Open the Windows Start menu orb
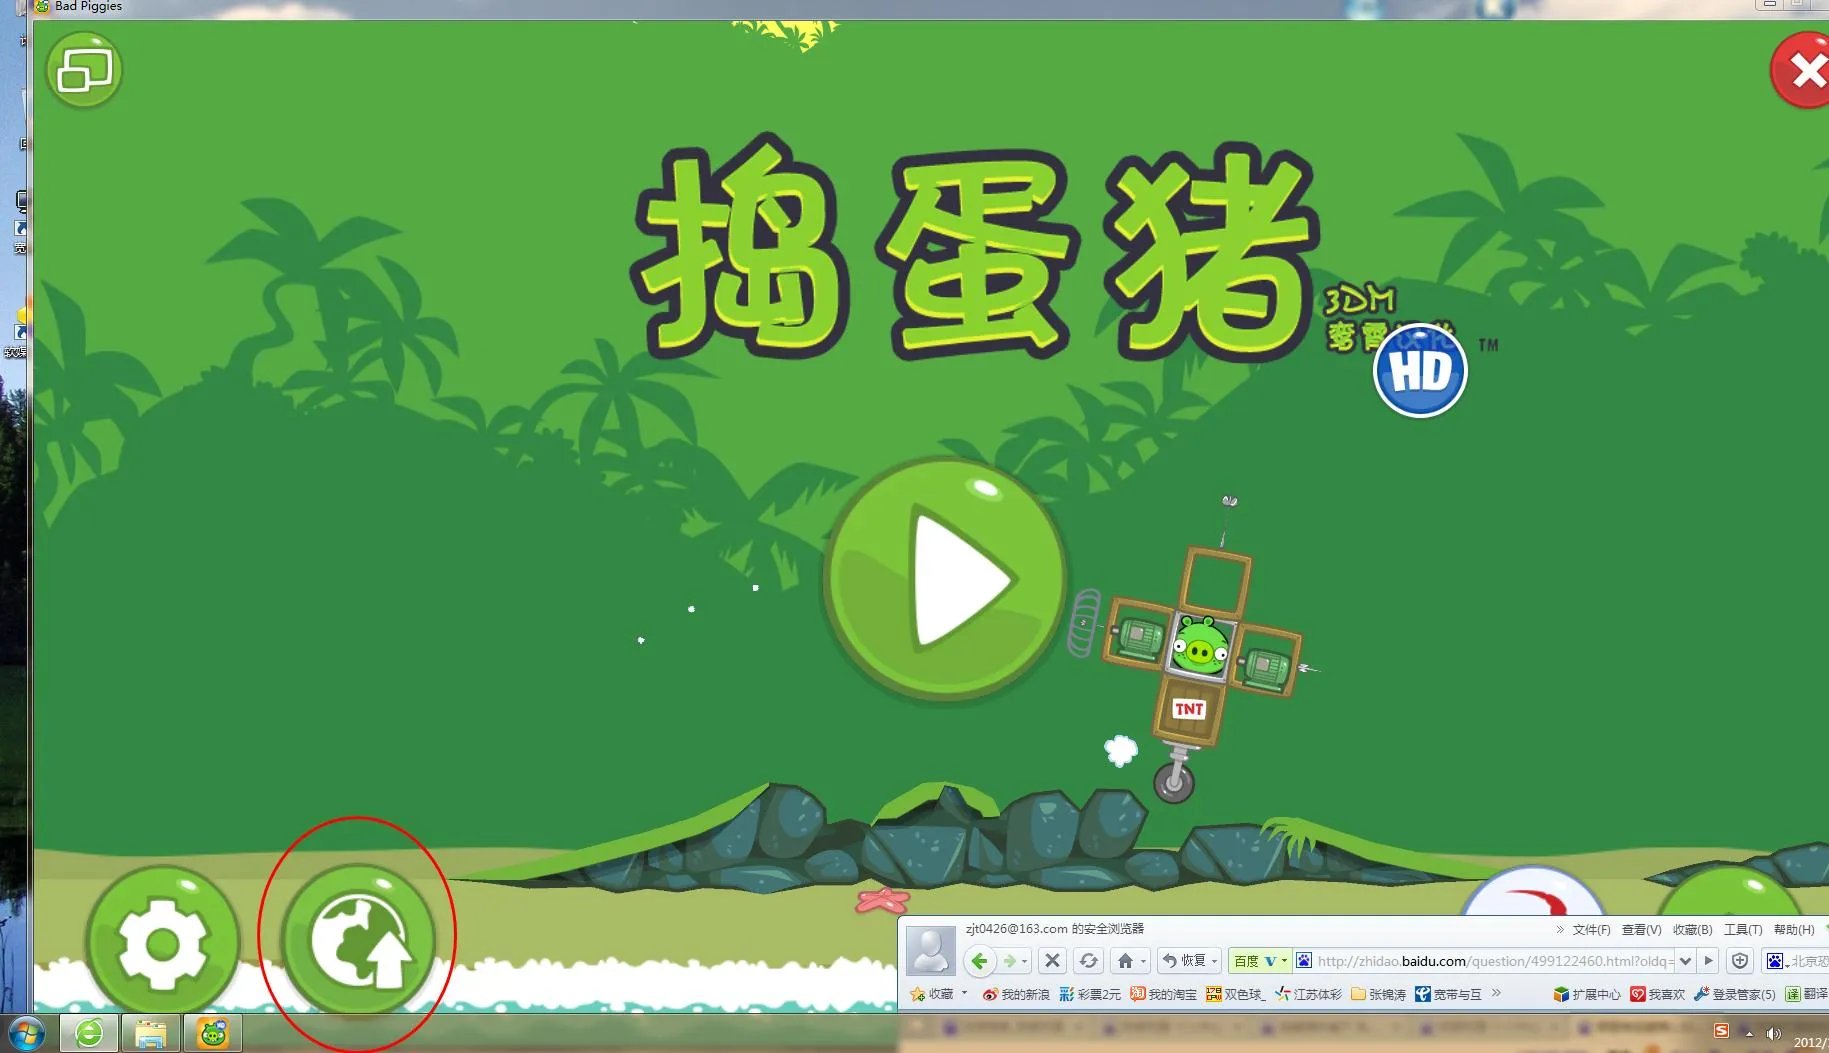This screenshot has width=1829, height=1053. 25,1034
